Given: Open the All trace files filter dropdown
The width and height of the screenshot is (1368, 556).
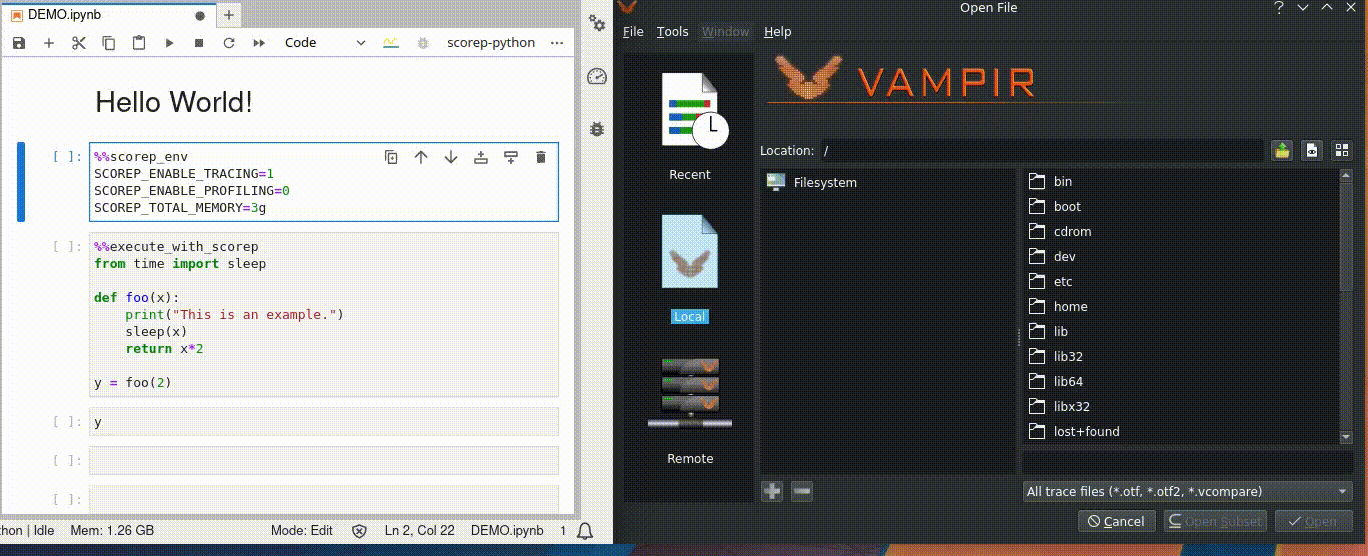Looking at the screenshot, I should click(1187, 491).
